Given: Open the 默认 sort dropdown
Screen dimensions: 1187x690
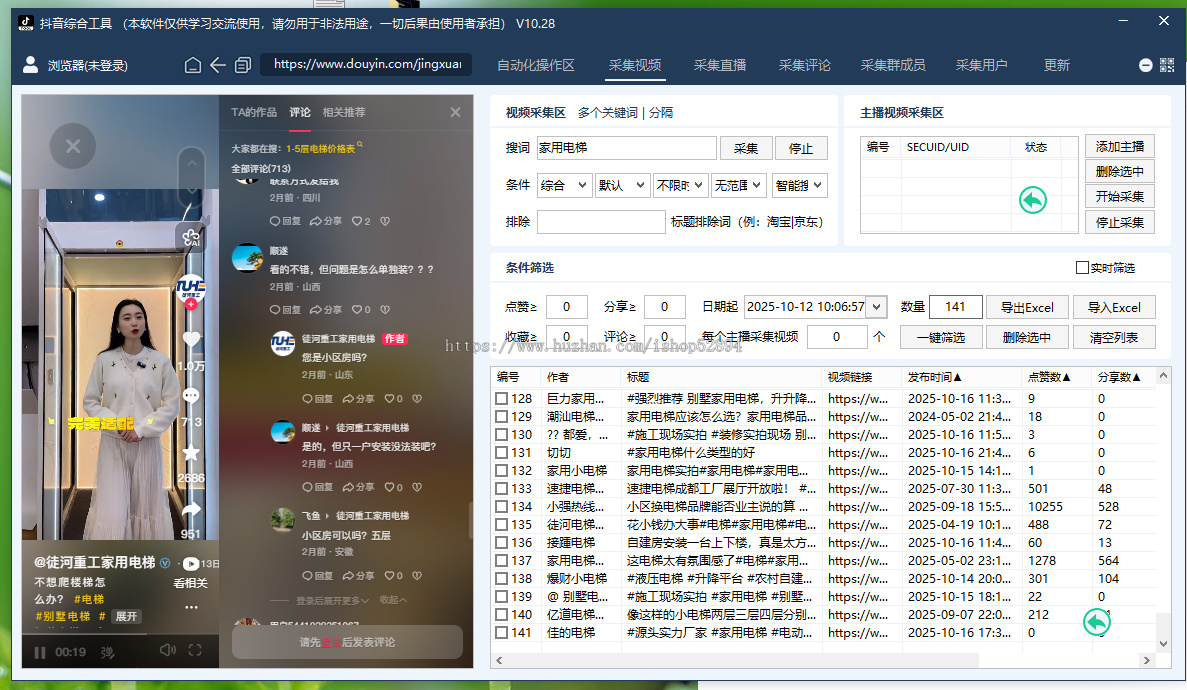Looking at the screenshot, I should (x=622, y=186).
